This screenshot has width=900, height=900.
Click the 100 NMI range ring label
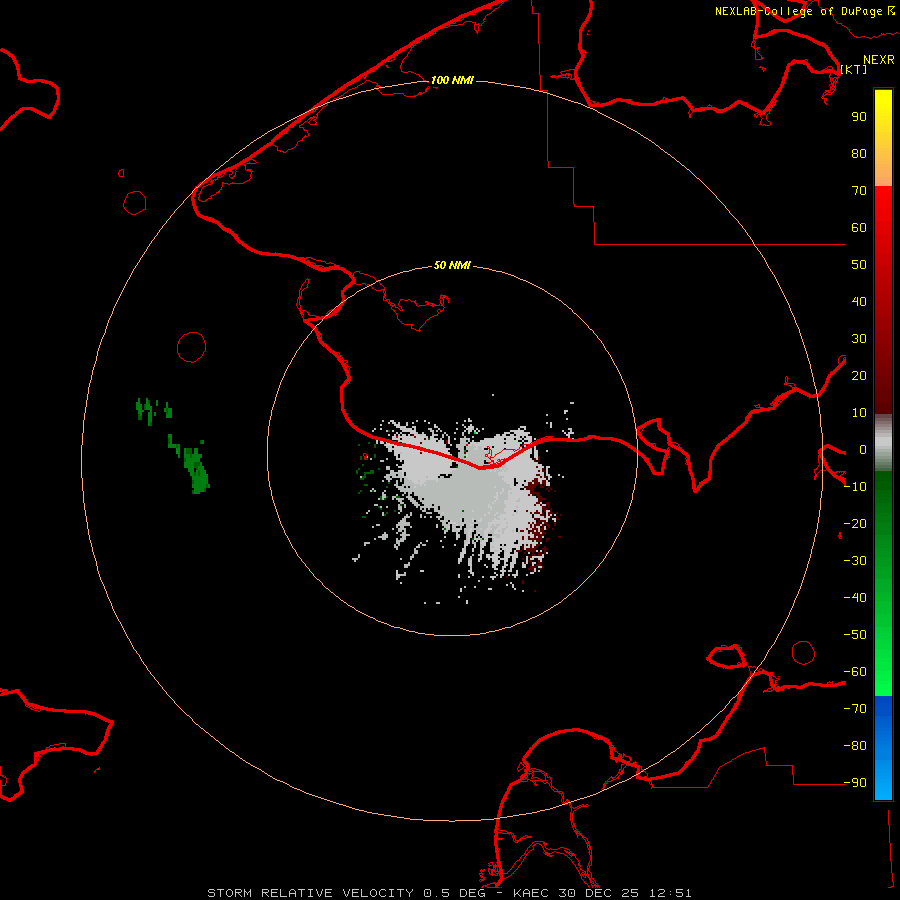[452, 80]
